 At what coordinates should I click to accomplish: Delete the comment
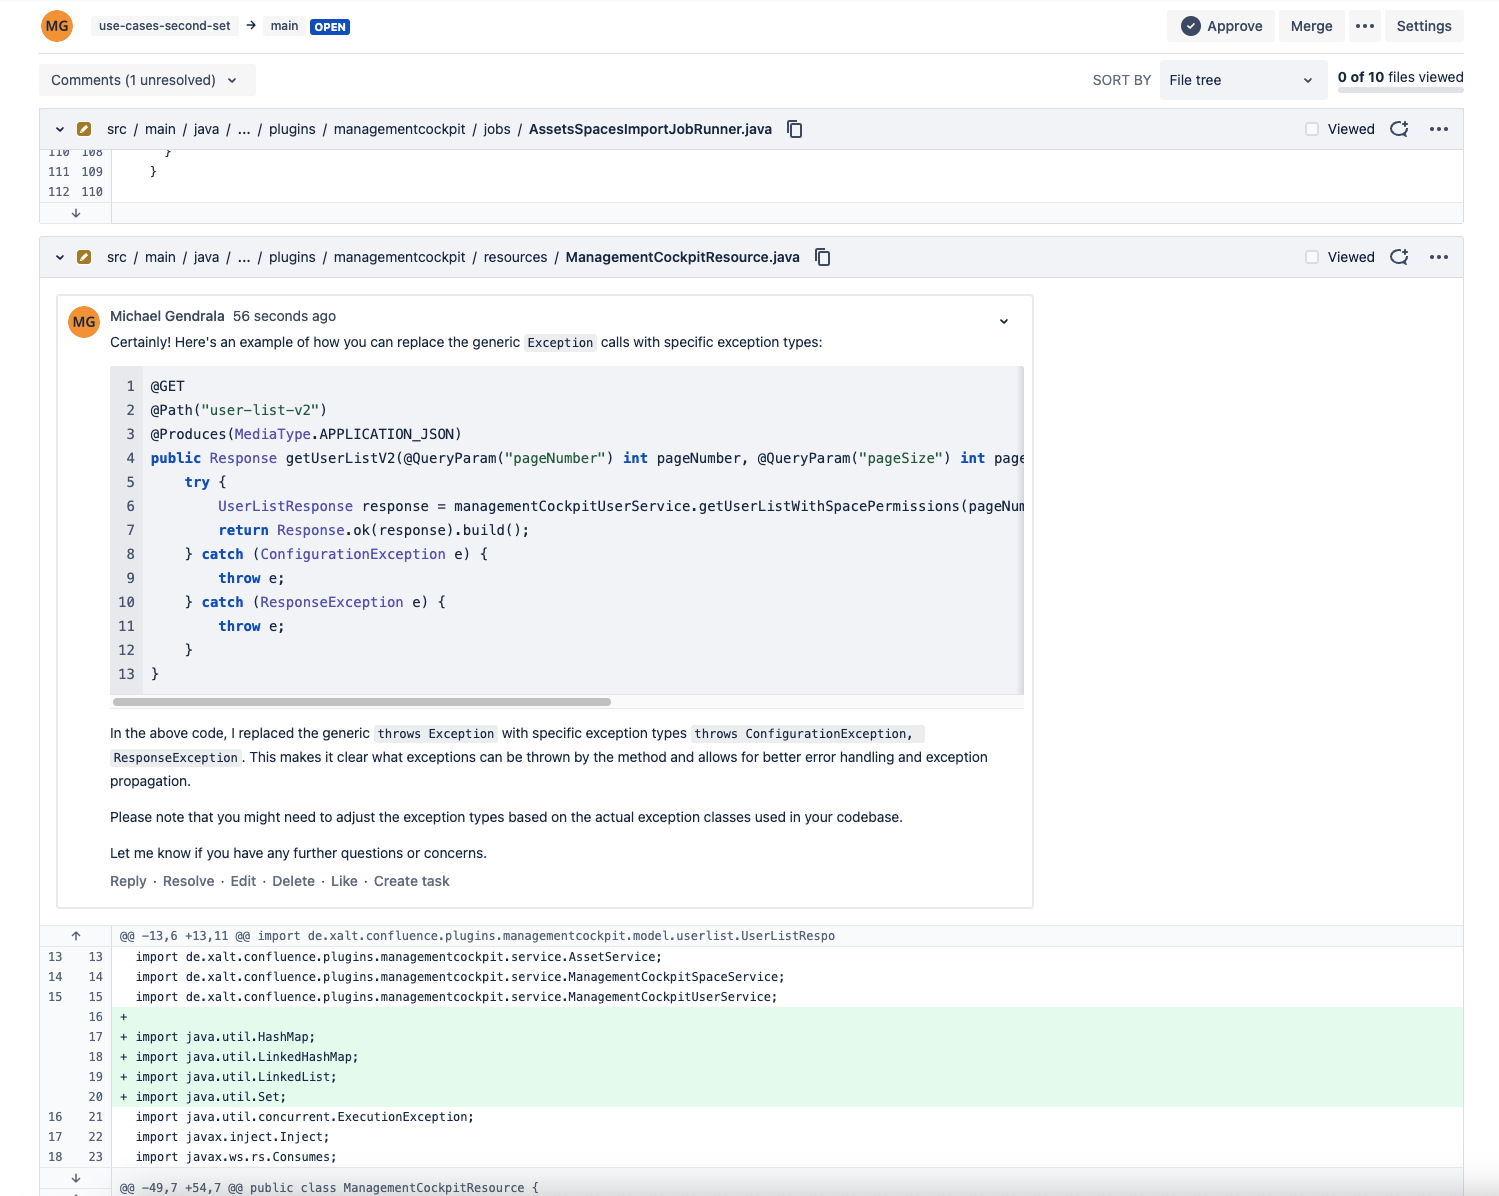[x=293, y=881]
